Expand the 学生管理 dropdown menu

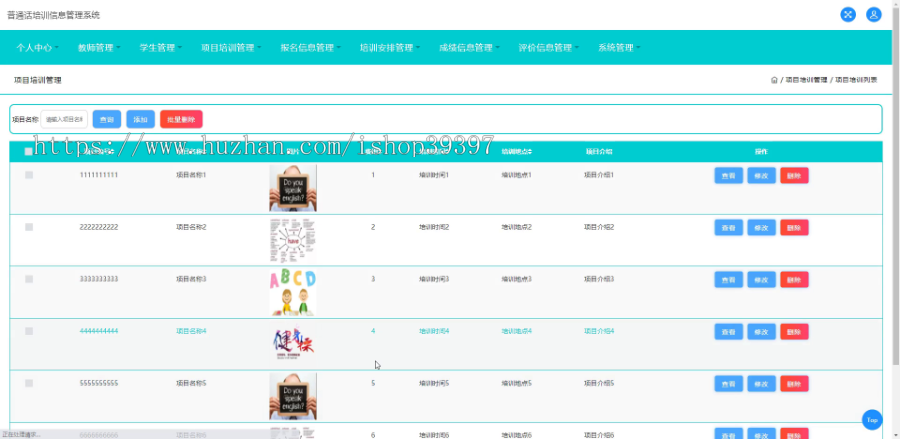pos(161,48)
